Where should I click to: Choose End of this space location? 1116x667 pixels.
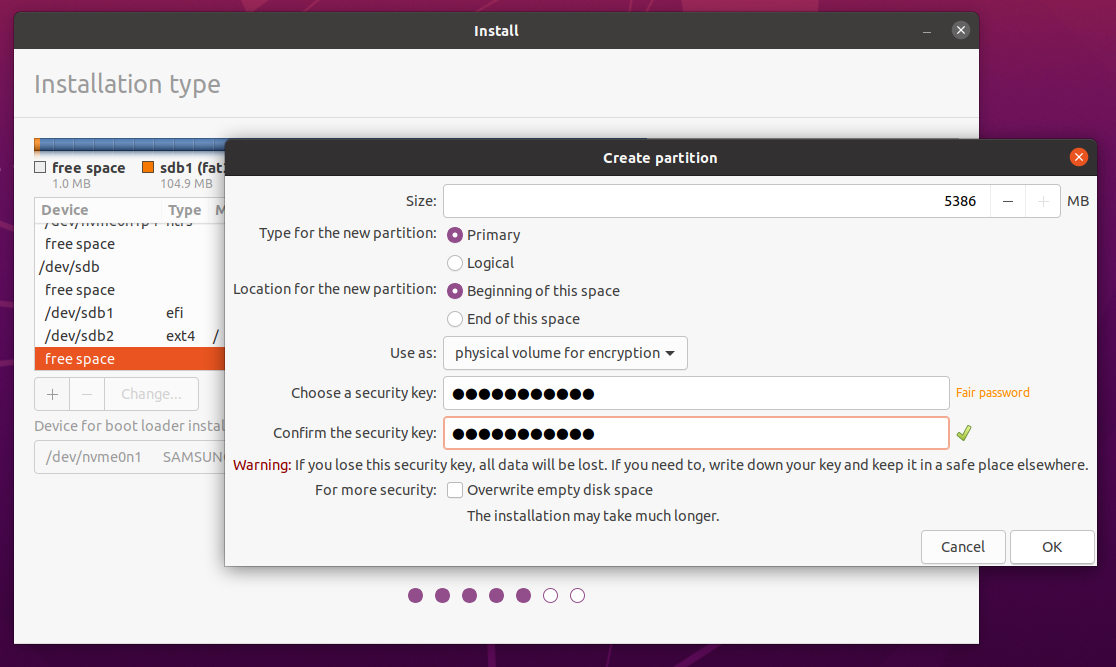pyautogui.click(x=456, y=319)
